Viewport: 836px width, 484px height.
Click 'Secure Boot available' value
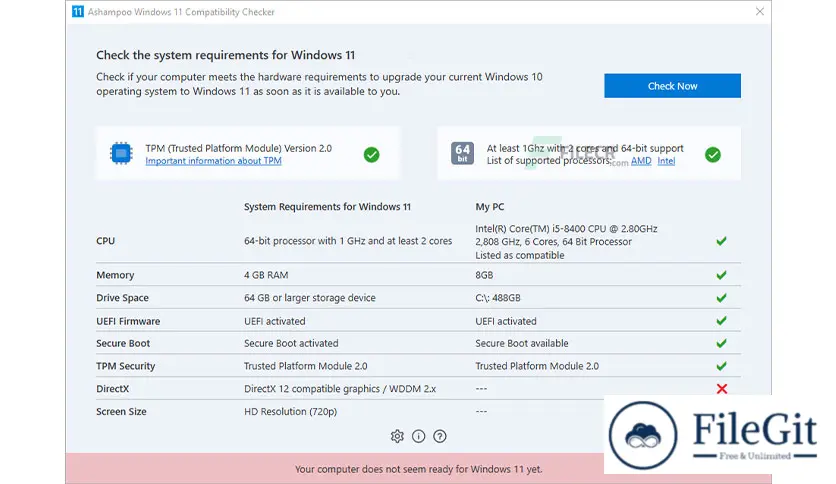522,343
